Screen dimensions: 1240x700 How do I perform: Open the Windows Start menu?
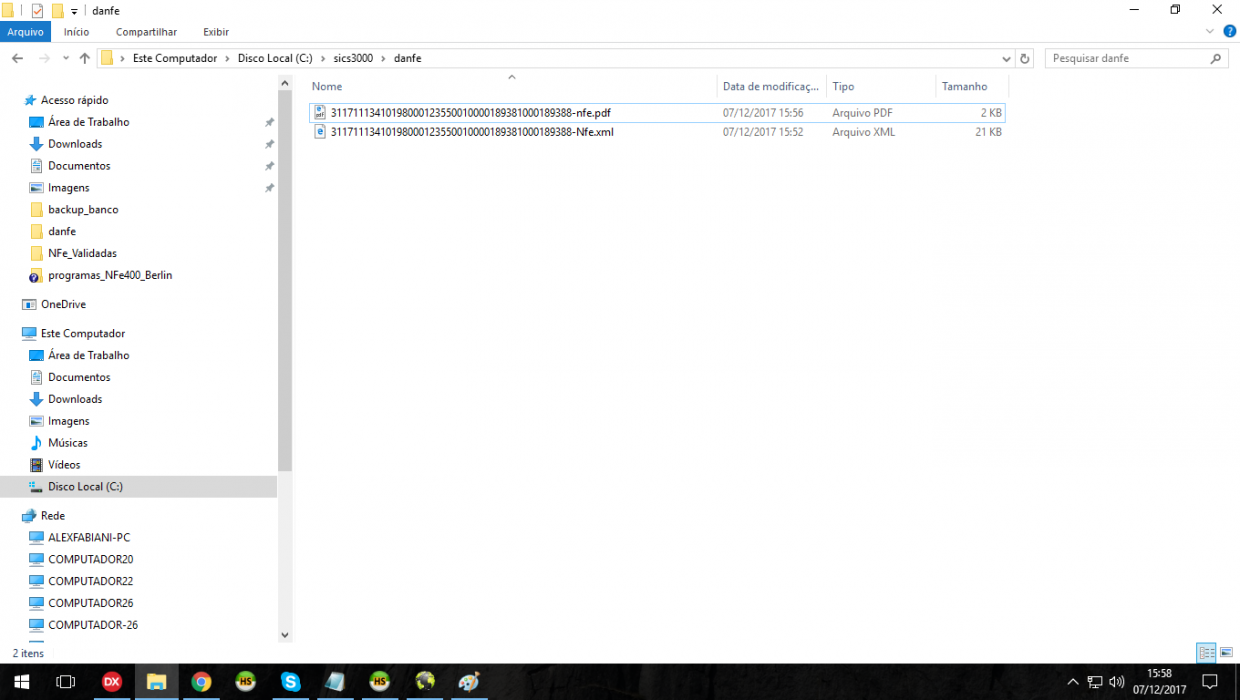[21, 682]
